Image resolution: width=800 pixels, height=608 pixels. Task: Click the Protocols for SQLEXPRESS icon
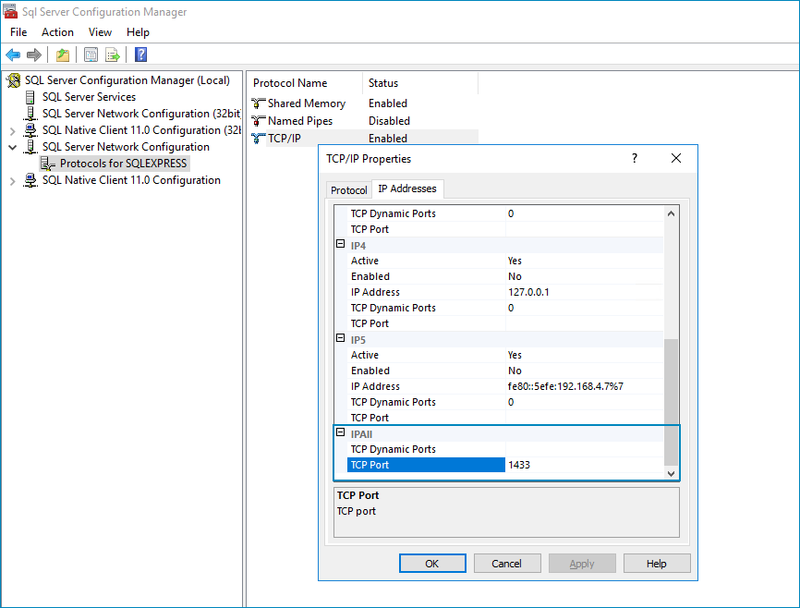(47, 164)
